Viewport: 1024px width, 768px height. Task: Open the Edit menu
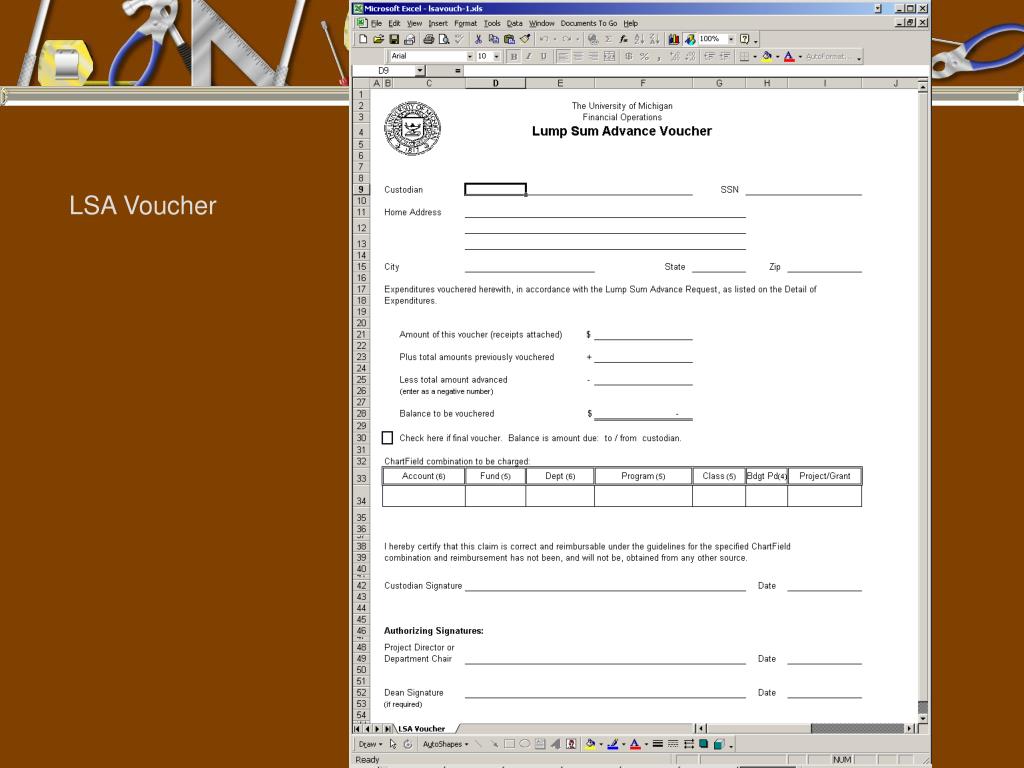(x=394, y=23)
